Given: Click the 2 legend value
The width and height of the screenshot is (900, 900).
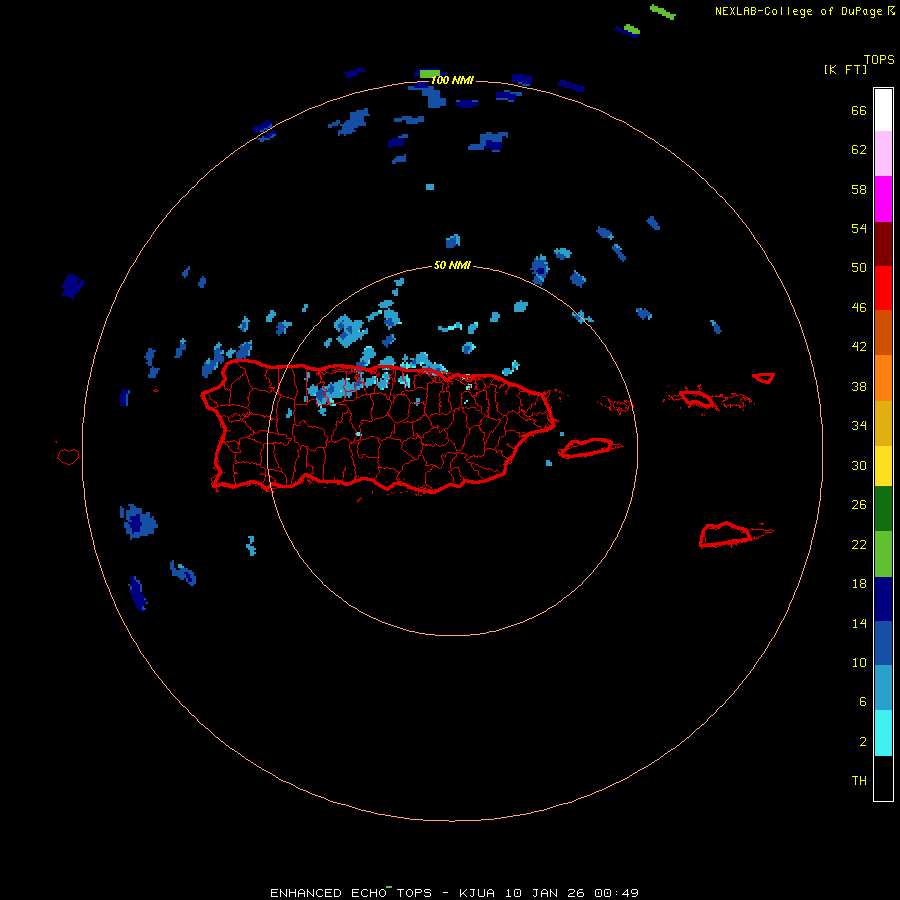Looking at the screenshot, I should pos(863,741).
